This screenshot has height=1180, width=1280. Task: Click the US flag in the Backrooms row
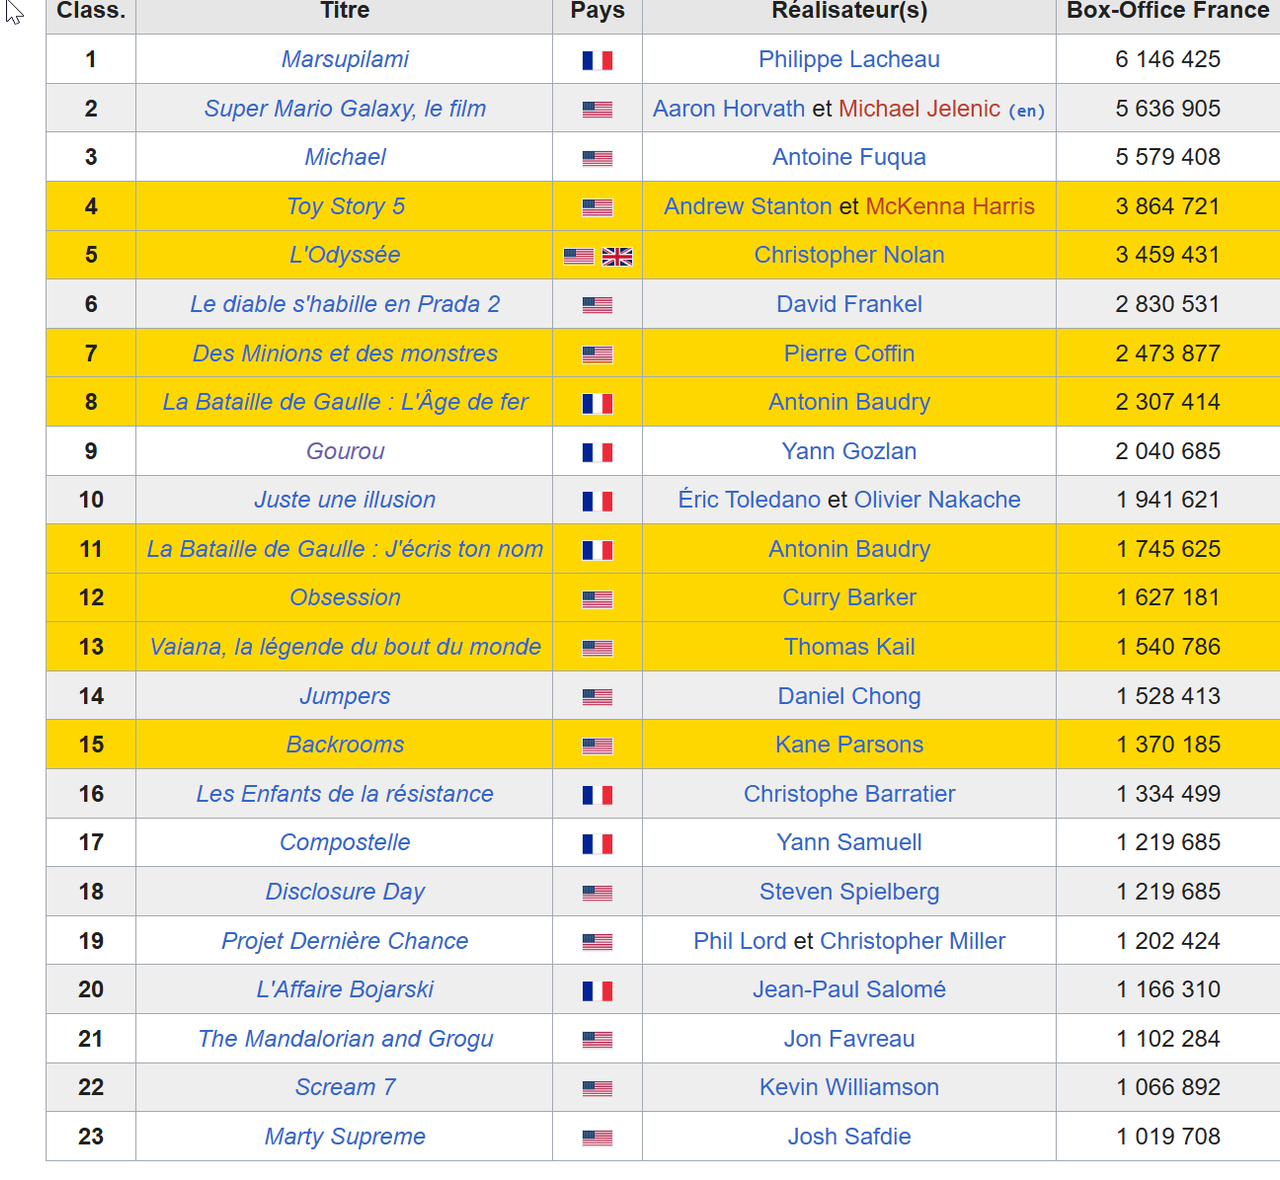[597, 747]
